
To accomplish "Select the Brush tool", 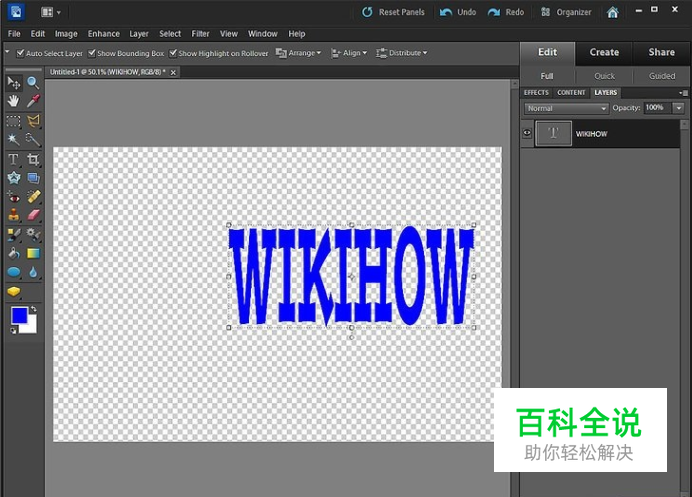I will (x=14, y=234).
